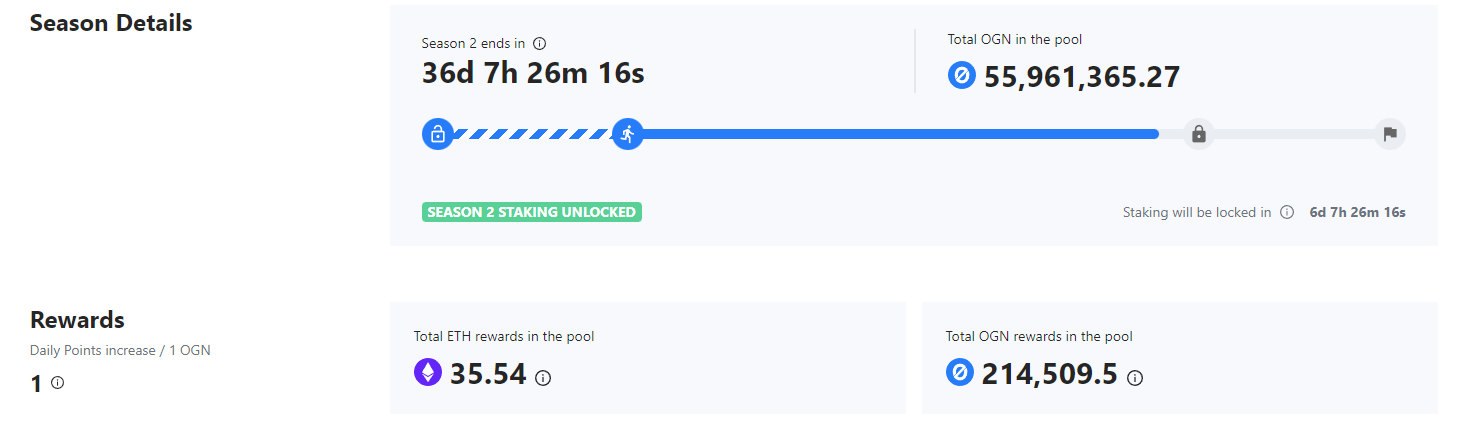This screenshot has width=1478, height=432.
Task: Click the gray lock icon on timeline
Action: 1198,134
